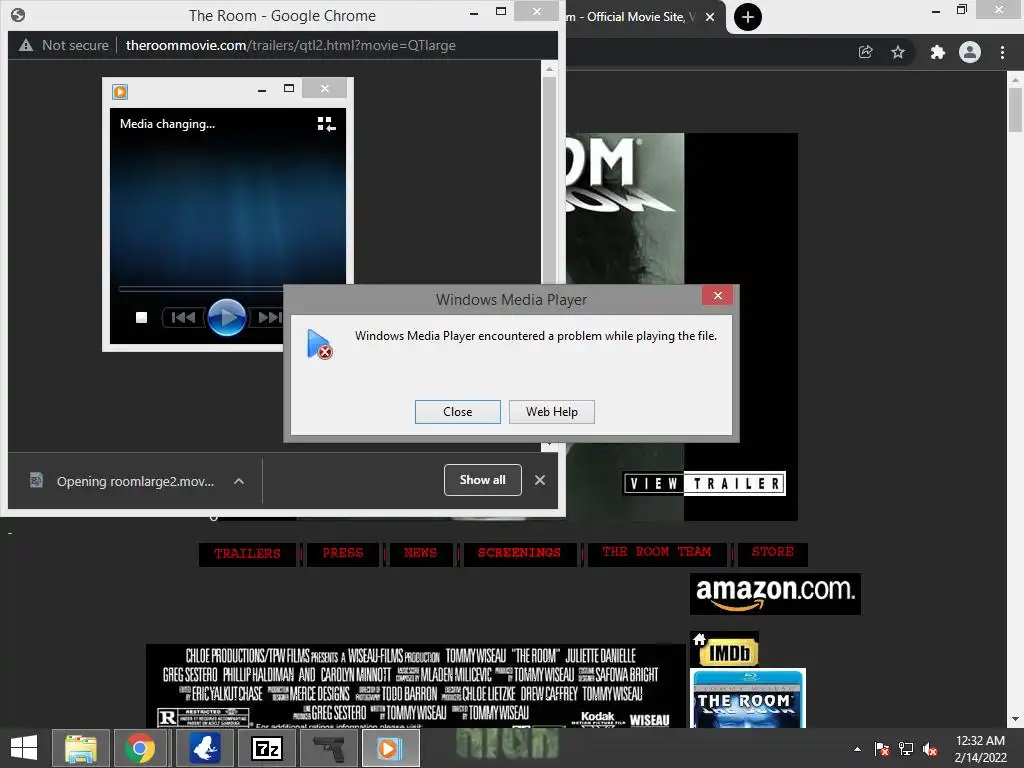This screenshot has width=1024, height=768.
Task: Click the Not secure warning icon
Action: tap(26, 45)
